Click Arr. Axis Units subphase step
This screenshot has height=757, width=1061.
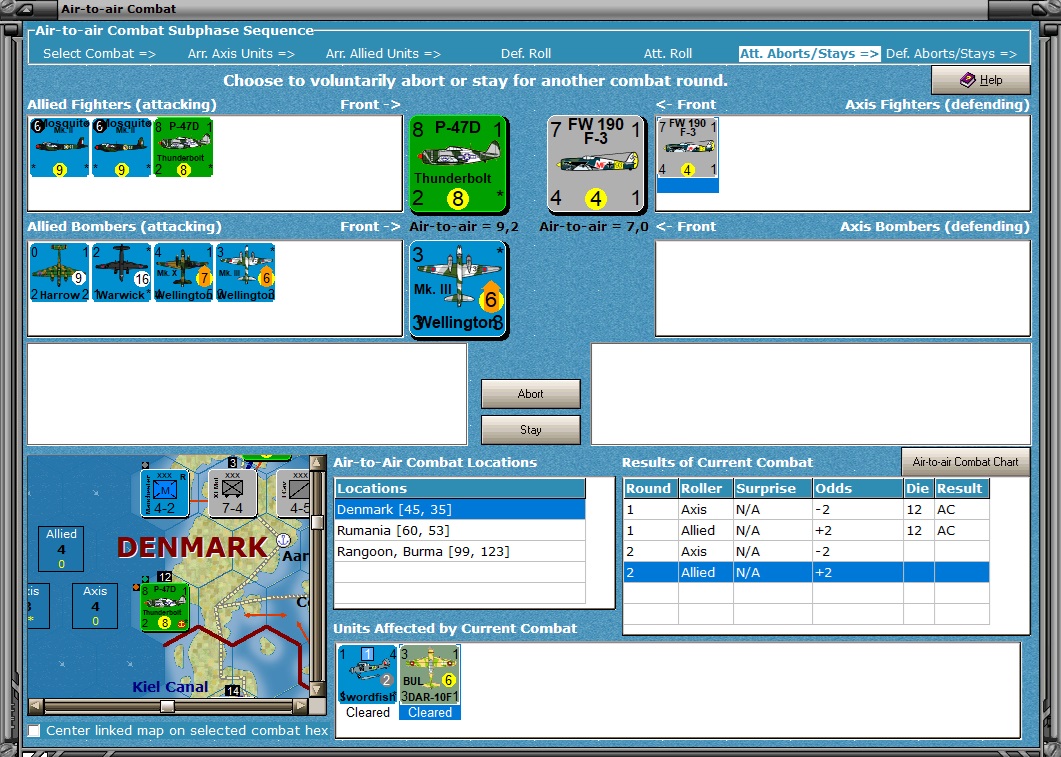click(241, 53)
